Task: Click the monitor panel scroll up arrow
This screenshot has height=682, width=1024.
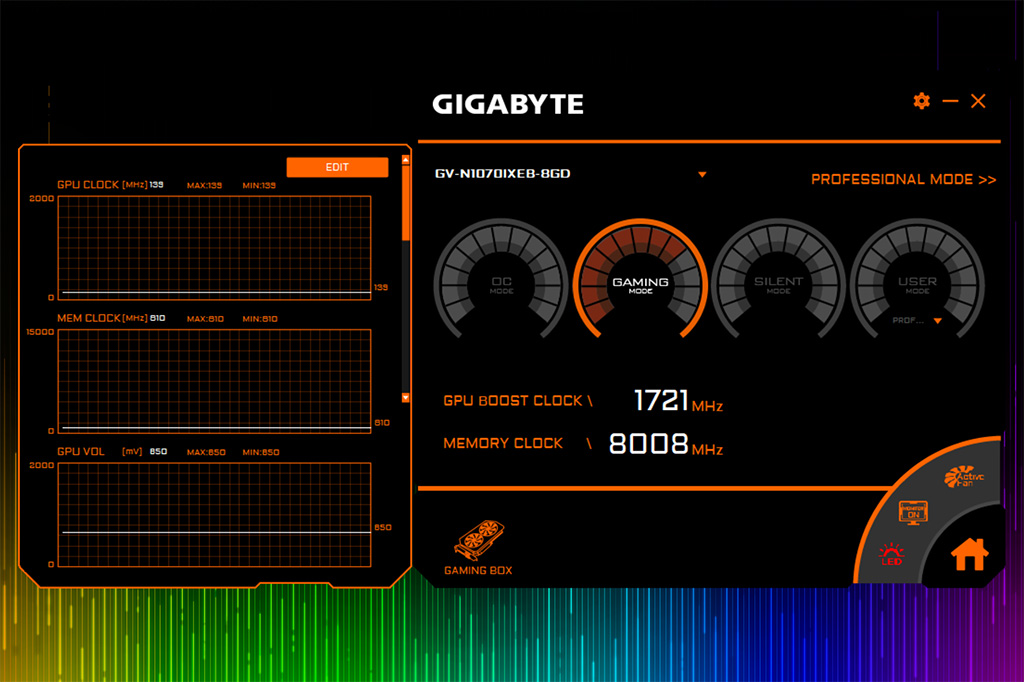Action: [x=406, y=160]
